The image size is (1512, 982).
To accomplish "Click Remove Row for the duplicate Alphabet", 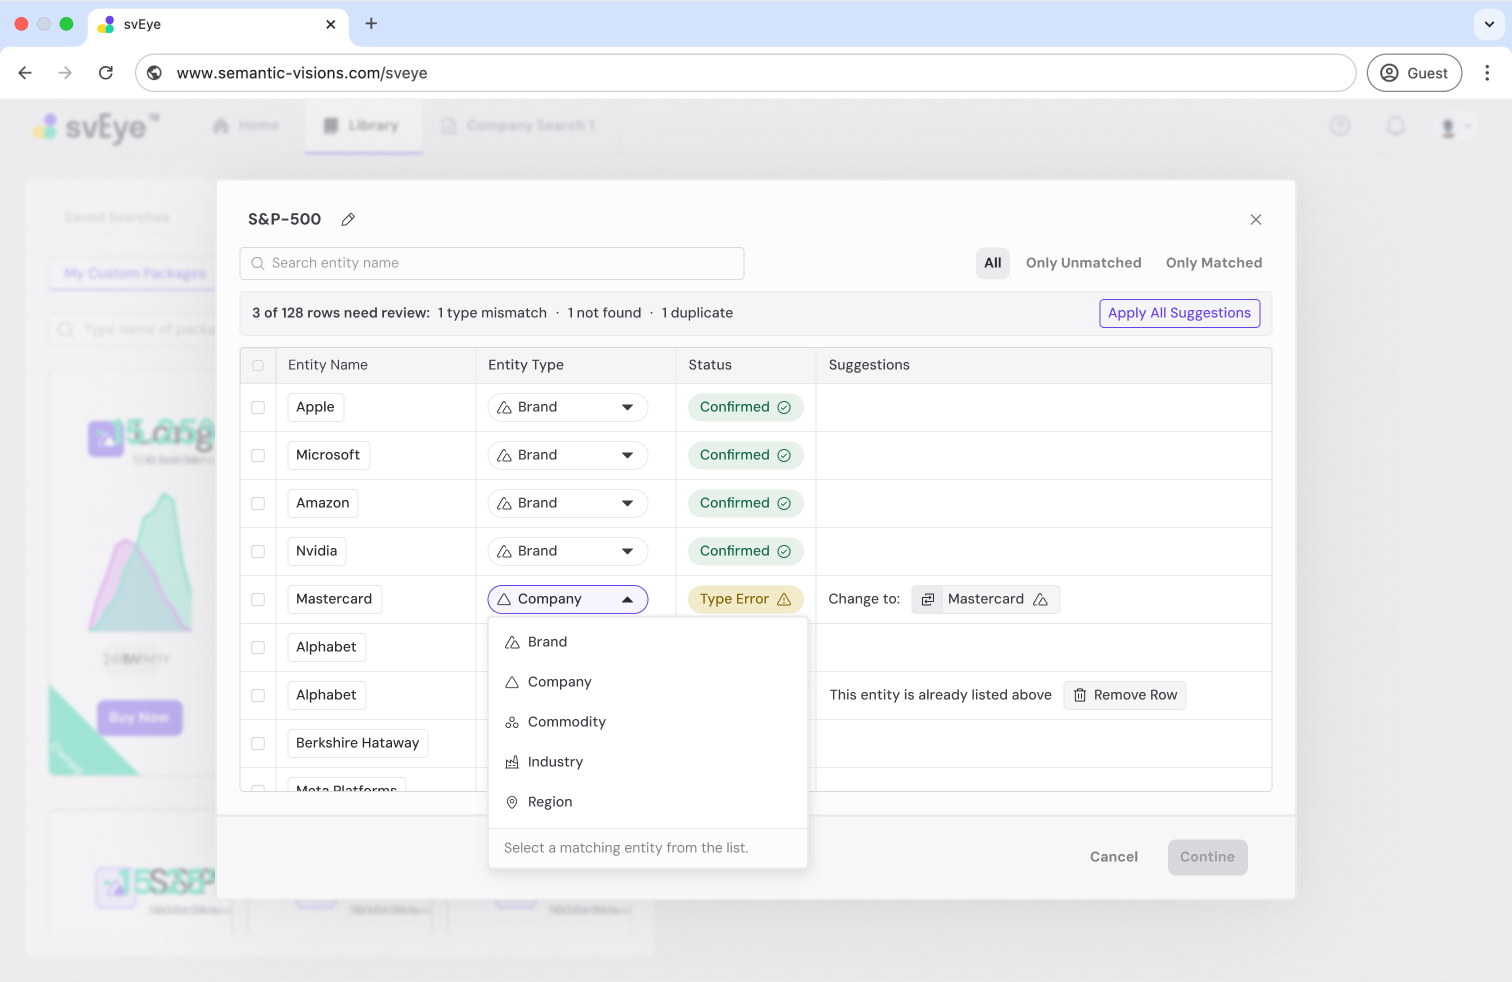I will click(x=1125, y=695).
